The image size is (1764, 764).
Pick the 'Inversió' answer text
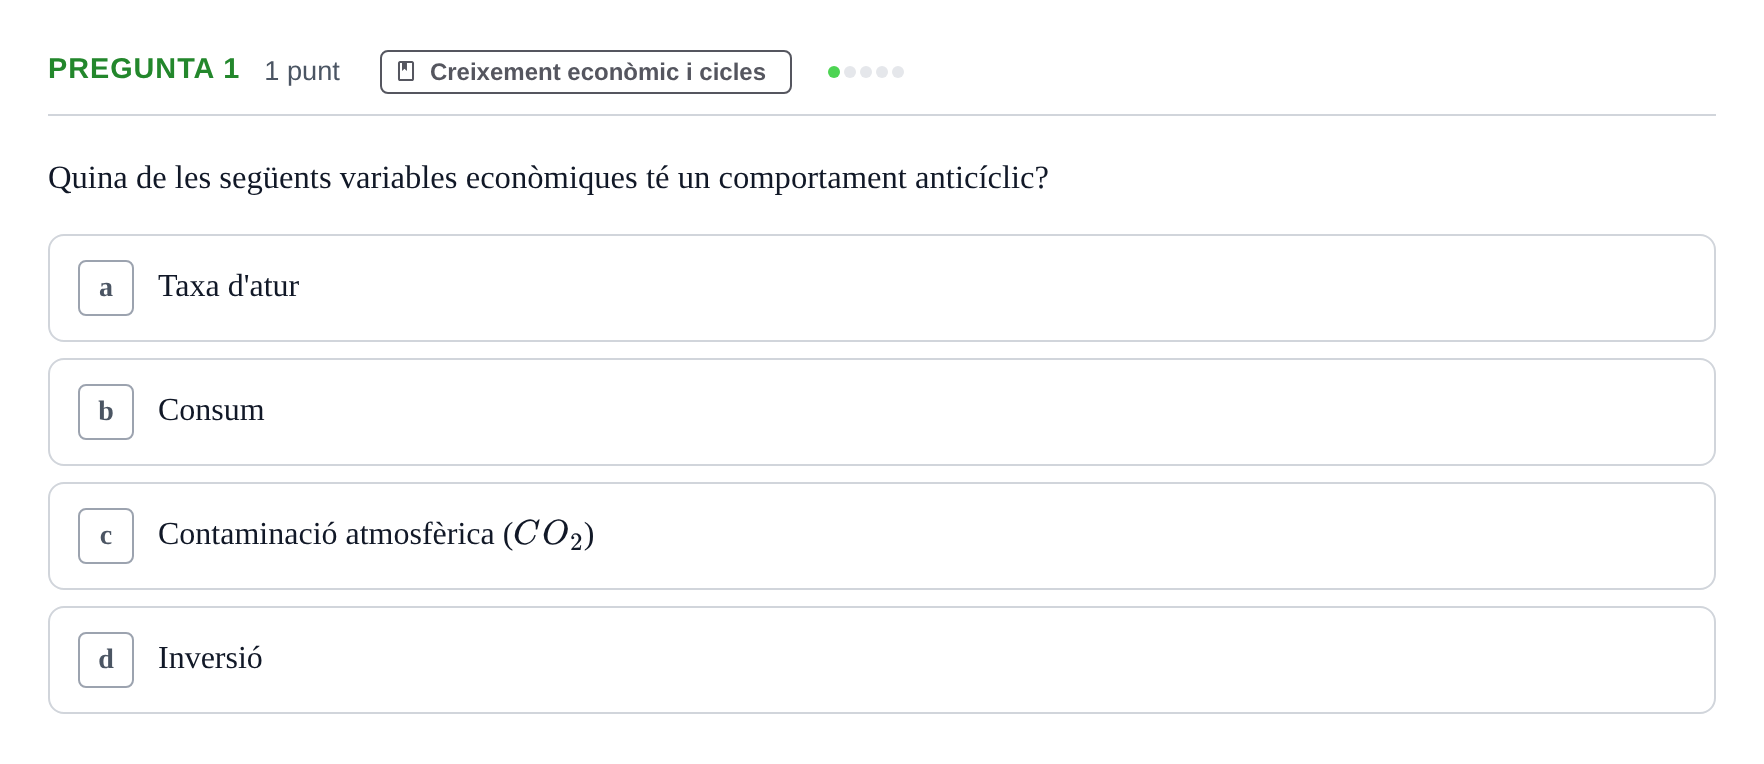tap(210, 658)
